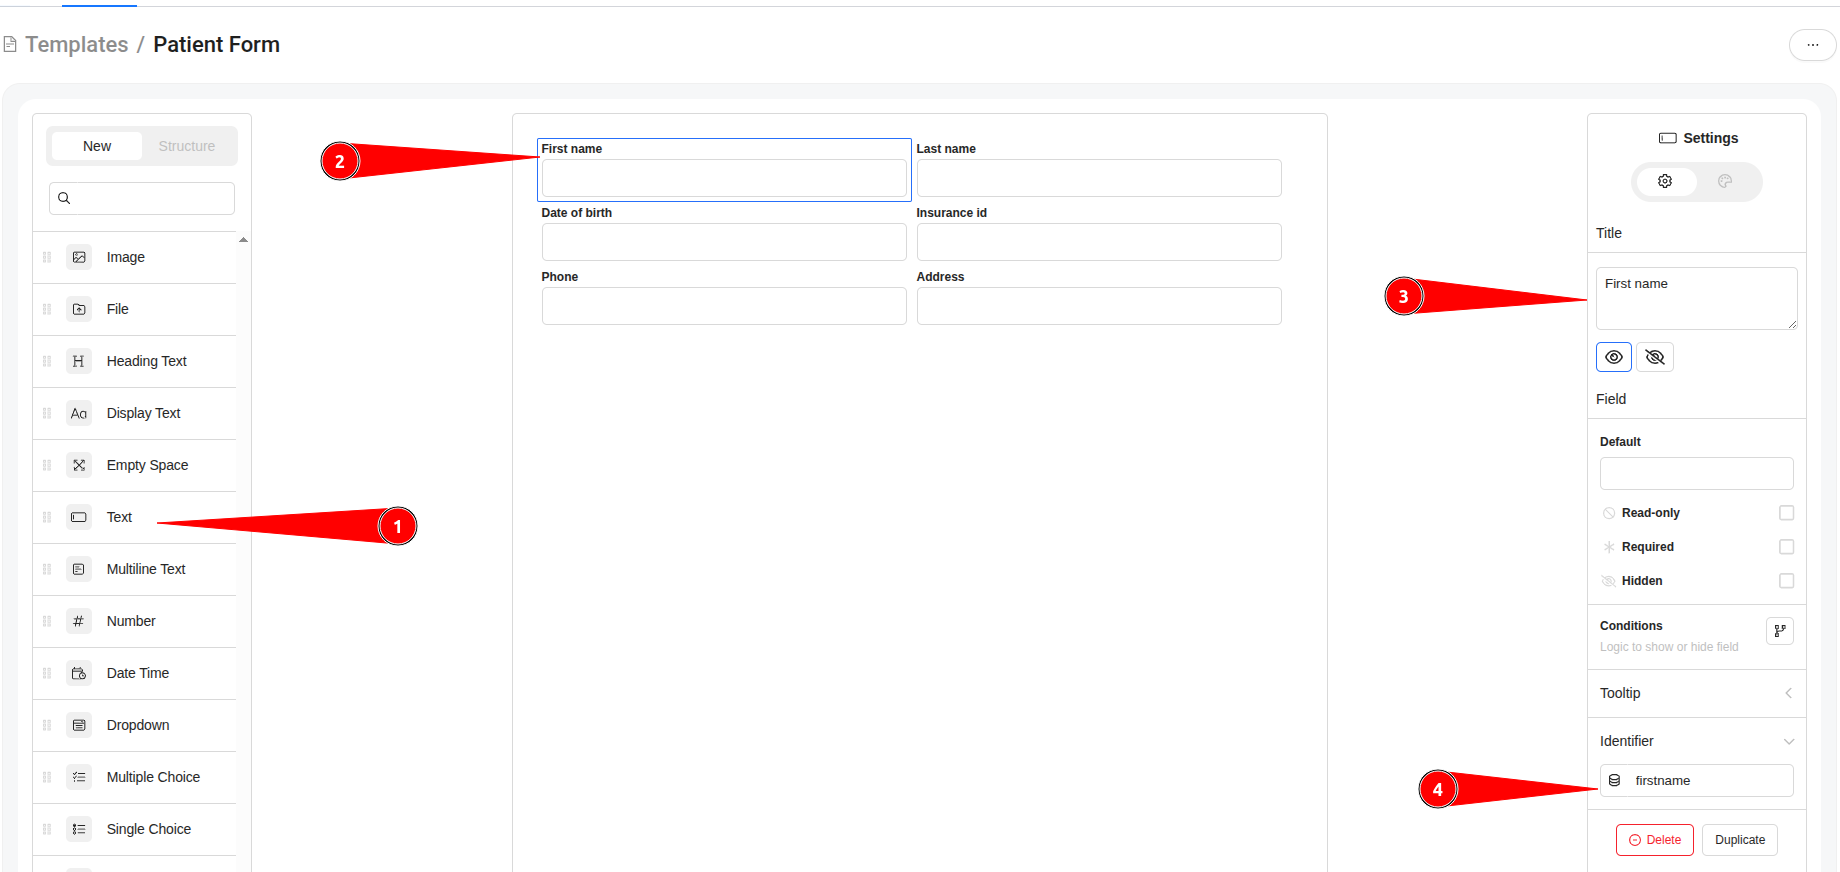
Task: Switch to the New tab
Action: pos(97,146)
